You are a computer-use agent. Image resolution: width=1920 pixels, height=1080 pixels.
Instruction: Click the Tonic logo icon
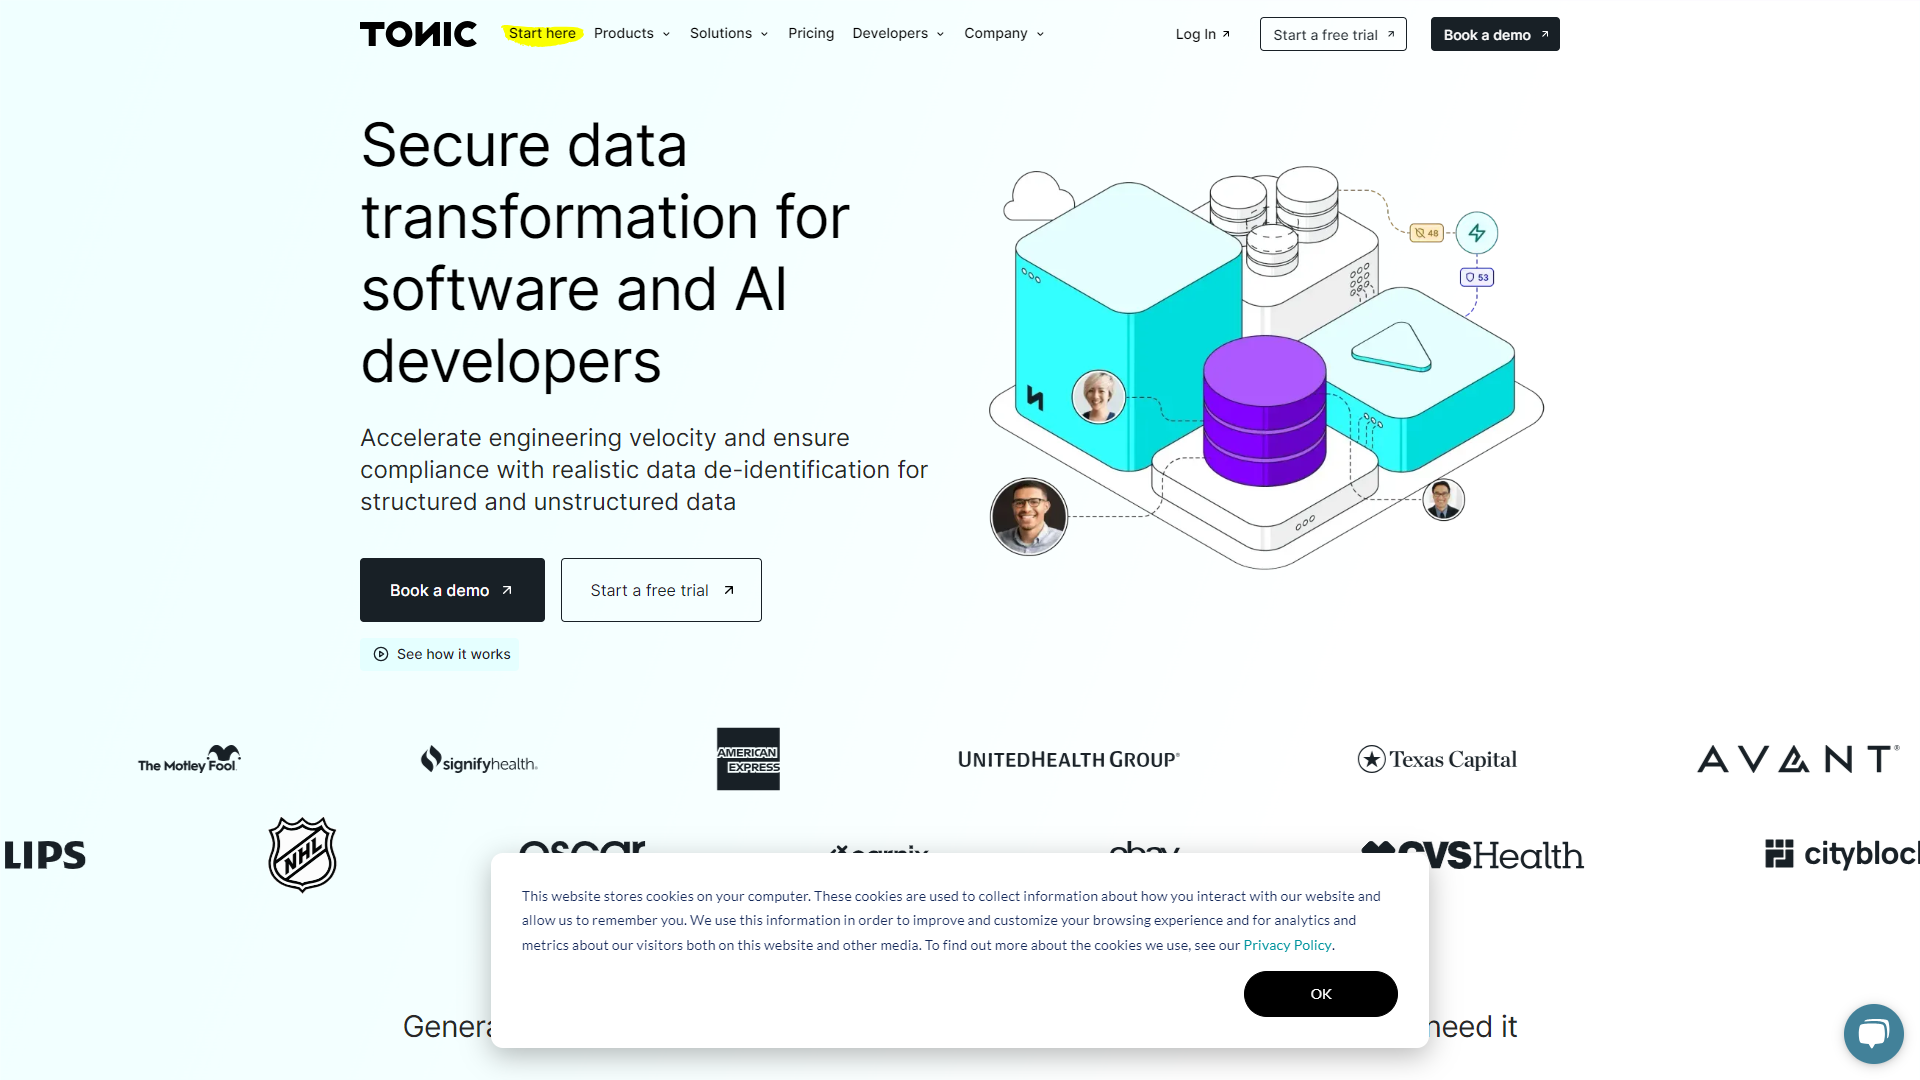pos(418,33)
